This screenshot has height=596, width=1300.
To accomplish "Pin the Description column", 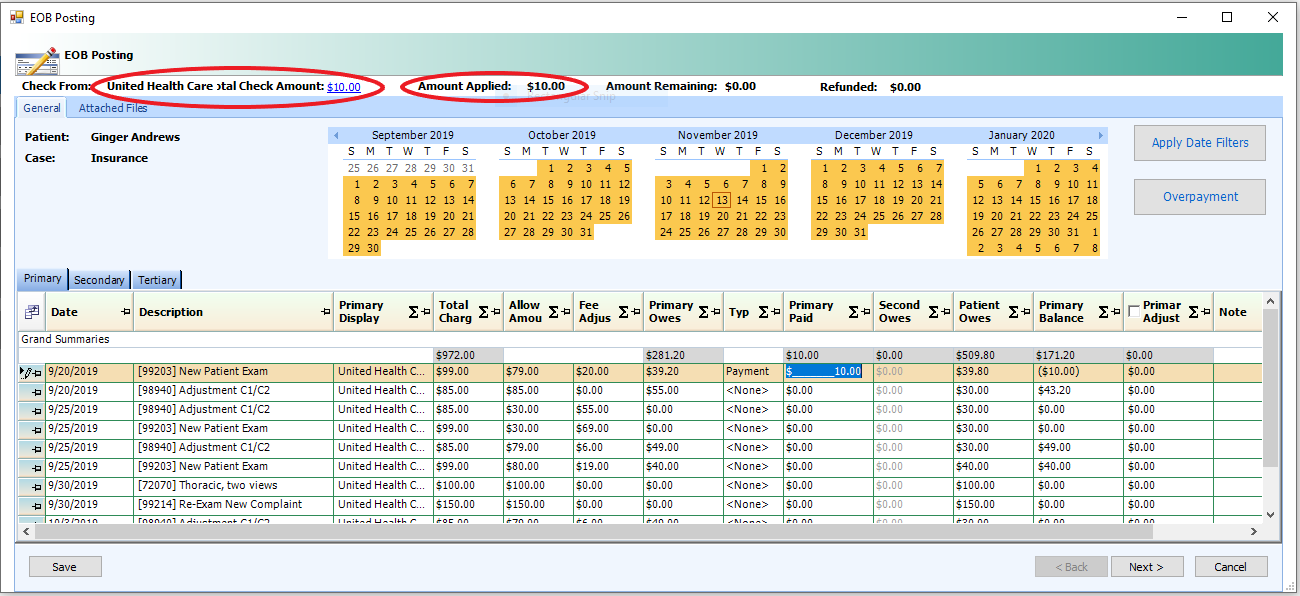I will 325,312.
